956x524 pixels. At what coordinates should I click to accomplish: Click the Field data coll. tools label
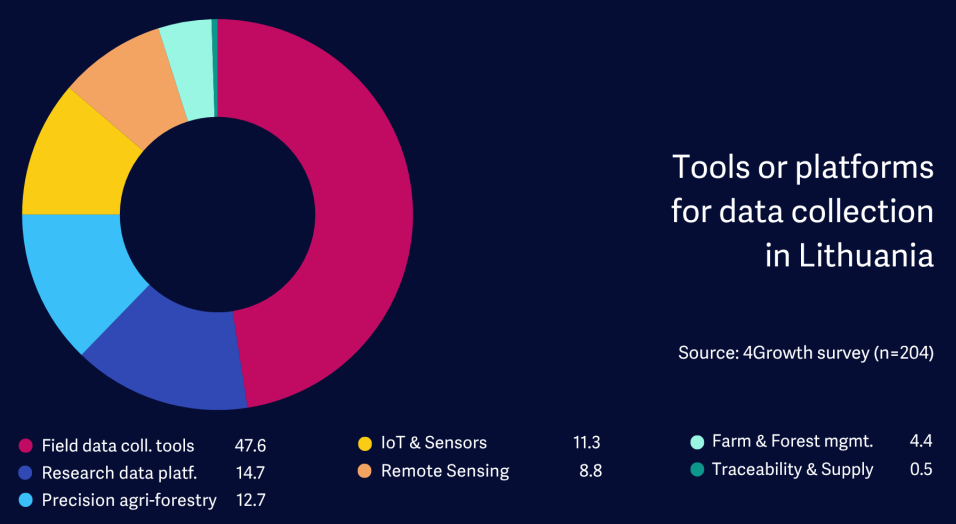(x=118, y=445)
